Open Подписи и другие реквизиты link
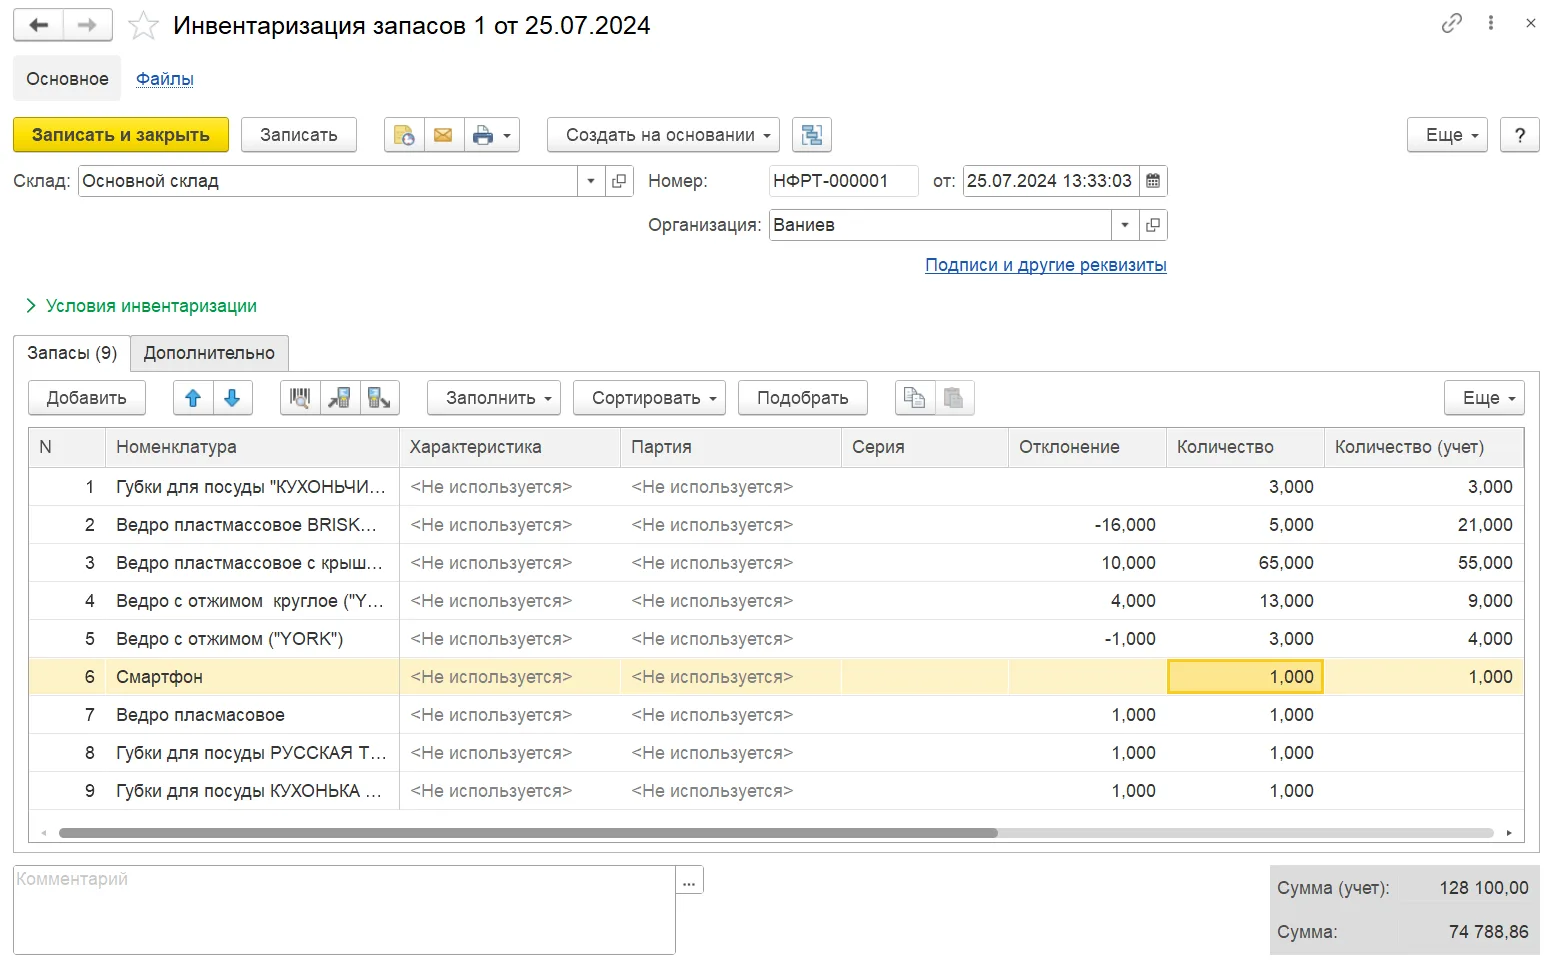The width and height of the screenshot is (1548, 965). coord(1046,265)
